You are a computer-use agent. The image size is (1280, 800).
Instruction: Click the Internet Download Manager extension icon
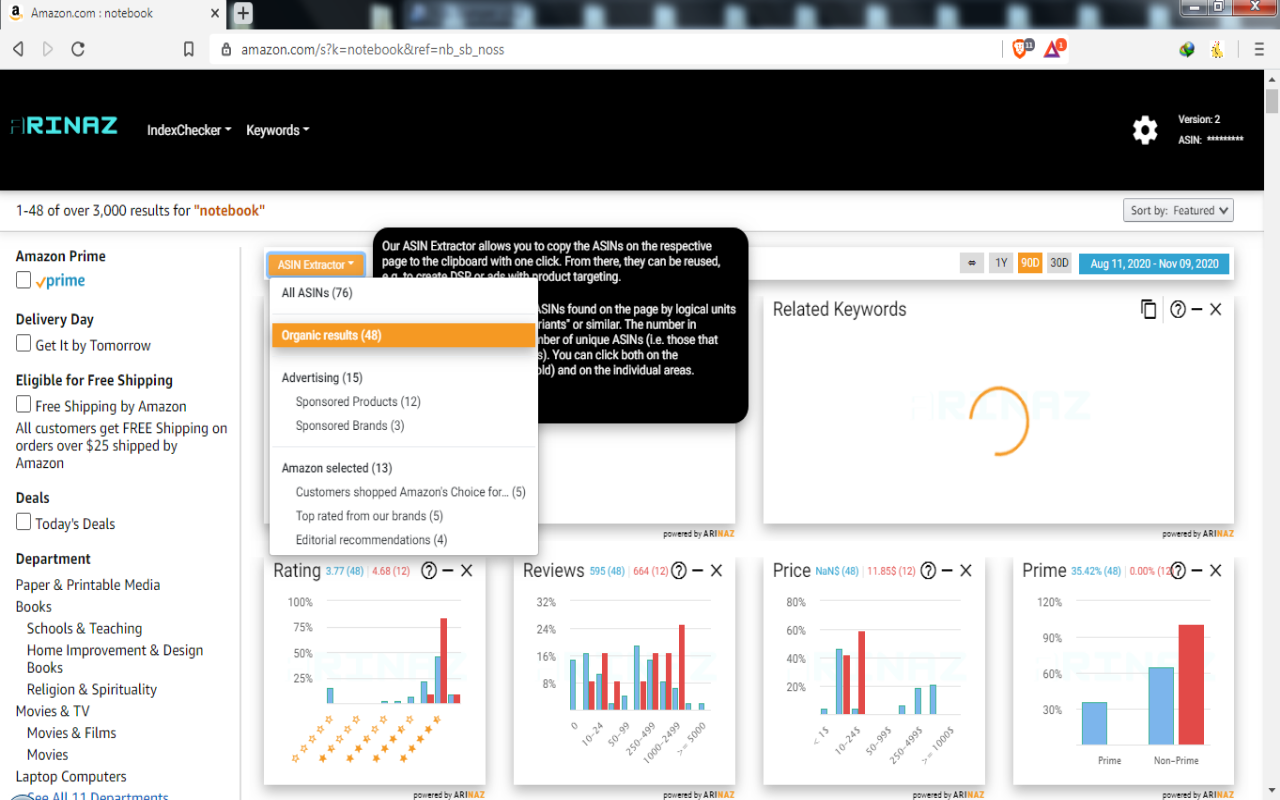coord(1187,49)
